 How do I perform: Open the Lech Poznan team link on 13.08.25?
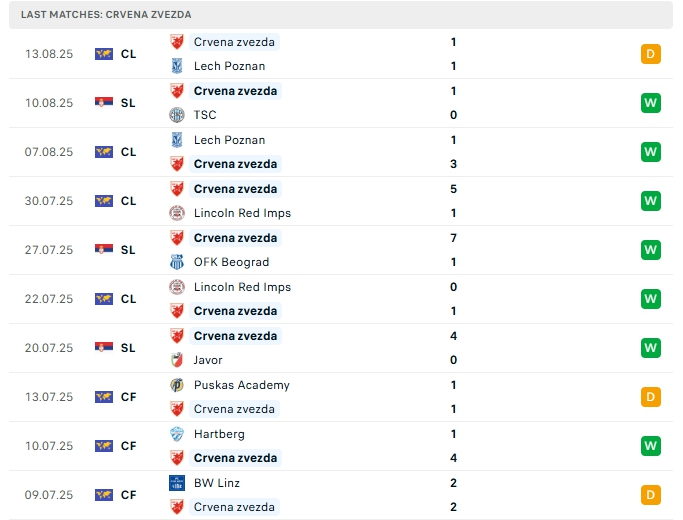click(229, 66)
